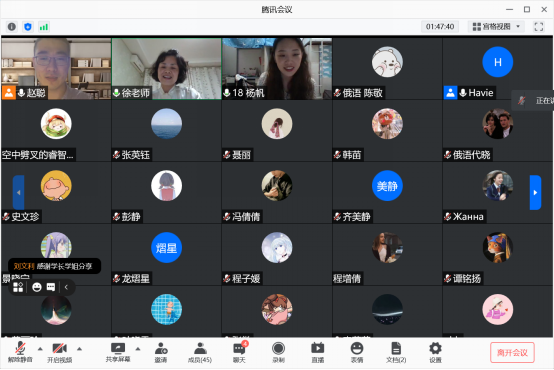Screen dimensions: 554x370
Task: Open the documents (2) panel
Action: 396,352
